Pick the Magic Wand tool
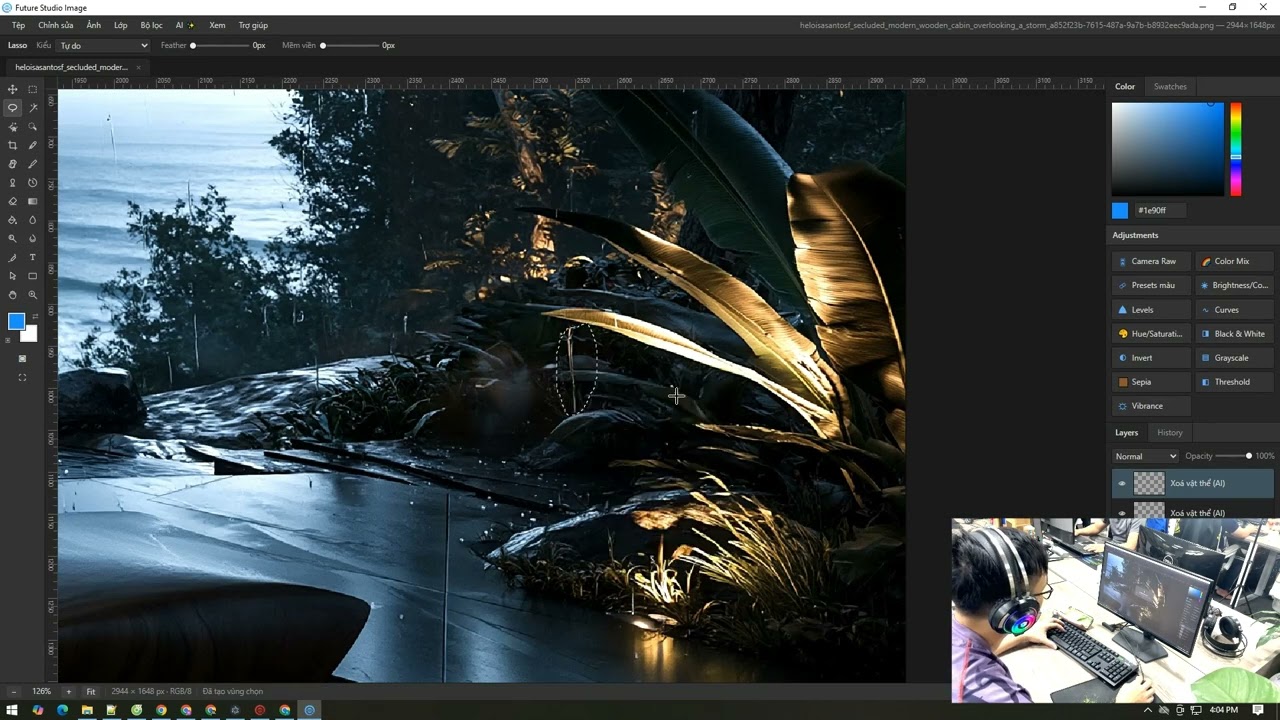 [x=33, y=108]
